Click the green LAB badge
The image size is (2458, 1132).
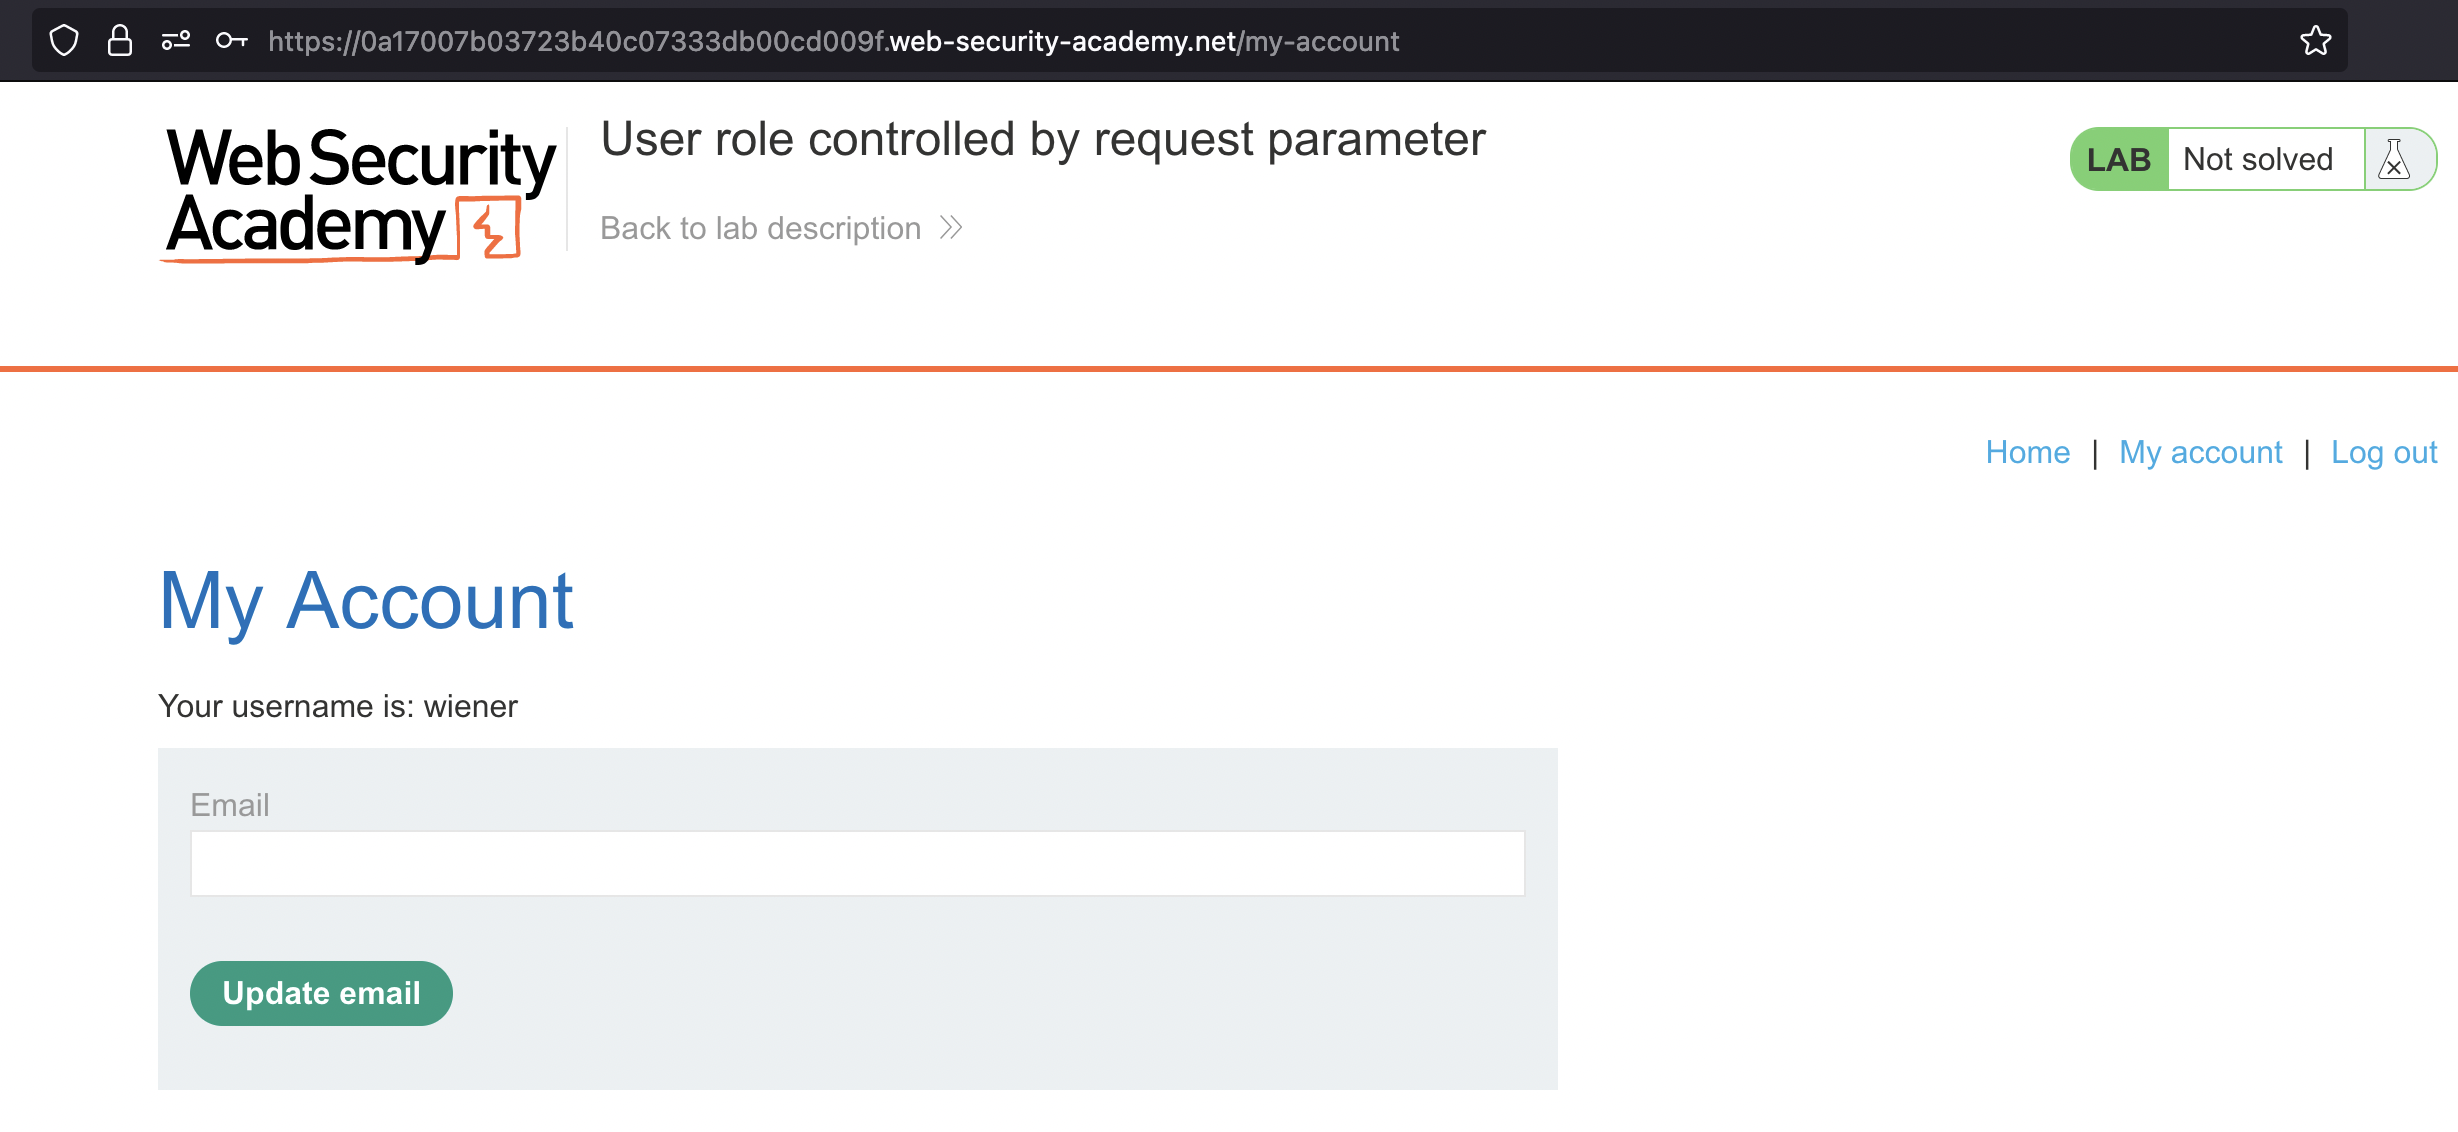point(2119,159)
